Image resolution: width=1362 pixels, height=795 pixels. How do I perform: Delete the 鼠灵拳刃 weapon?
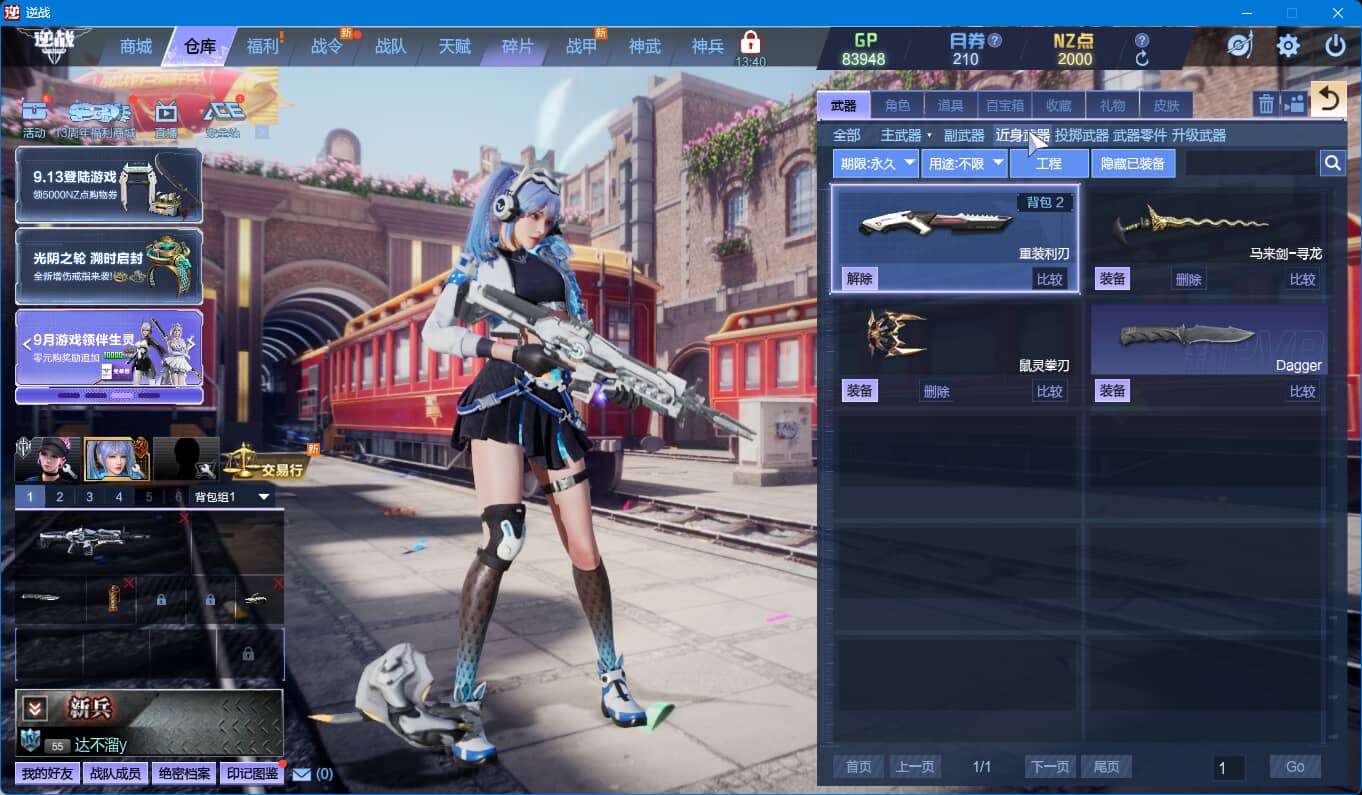coord(937,391)
